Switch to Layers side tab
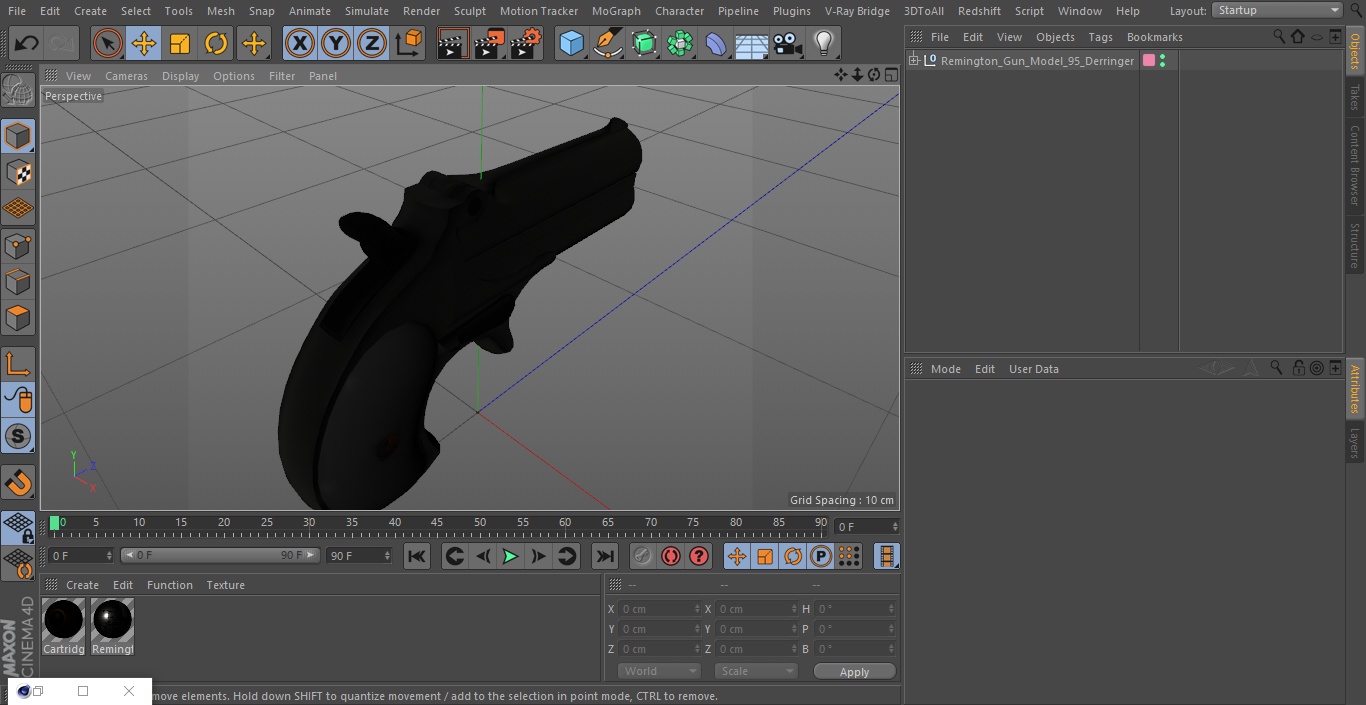 tap(1355, 443)
